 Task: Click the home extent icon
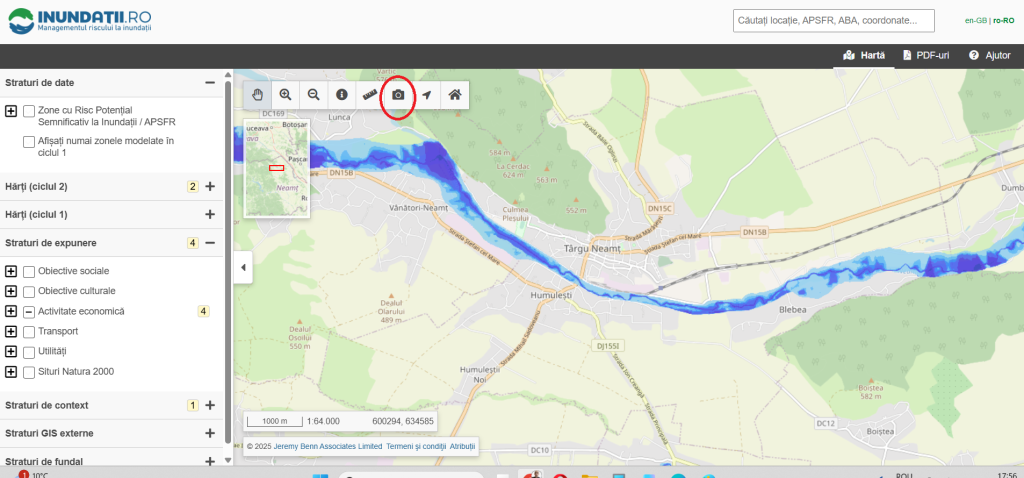tap(455, 95)
